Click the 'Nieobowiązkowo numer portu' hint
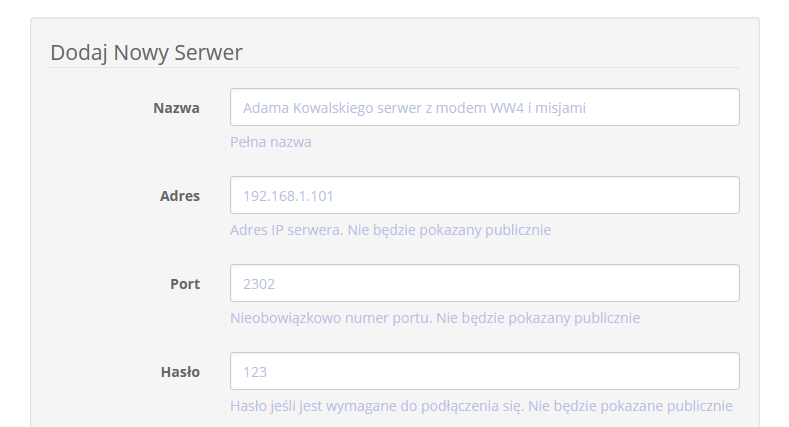789x427 pixels. coord(435,318)
